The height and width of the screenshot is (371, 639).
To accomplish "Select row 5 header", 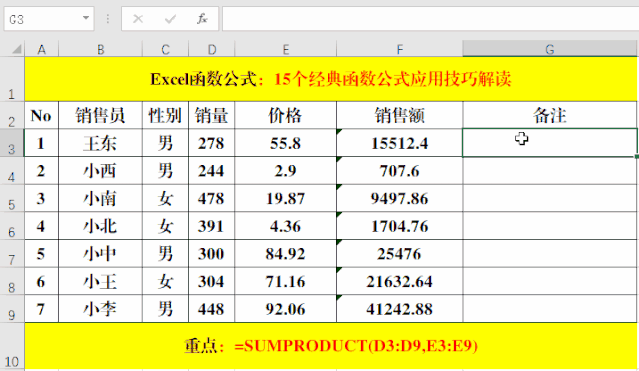I will pyautogui.click(x=12, y=199).
